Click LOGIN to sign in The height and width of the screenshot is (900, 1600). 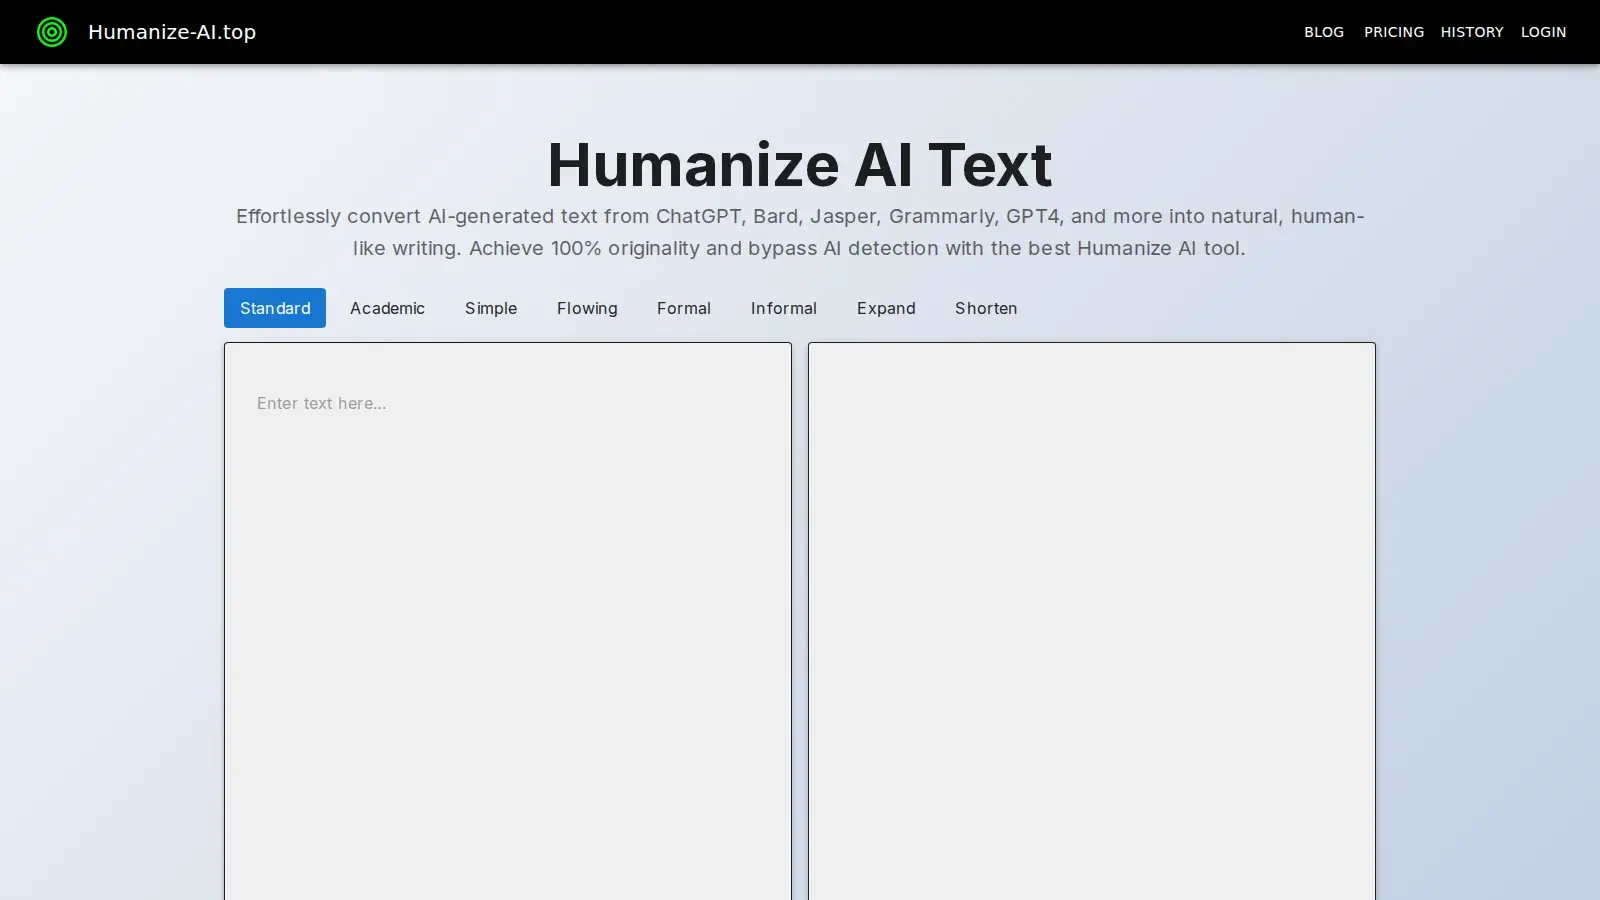pyautogui.click(x=1543, y=31)
